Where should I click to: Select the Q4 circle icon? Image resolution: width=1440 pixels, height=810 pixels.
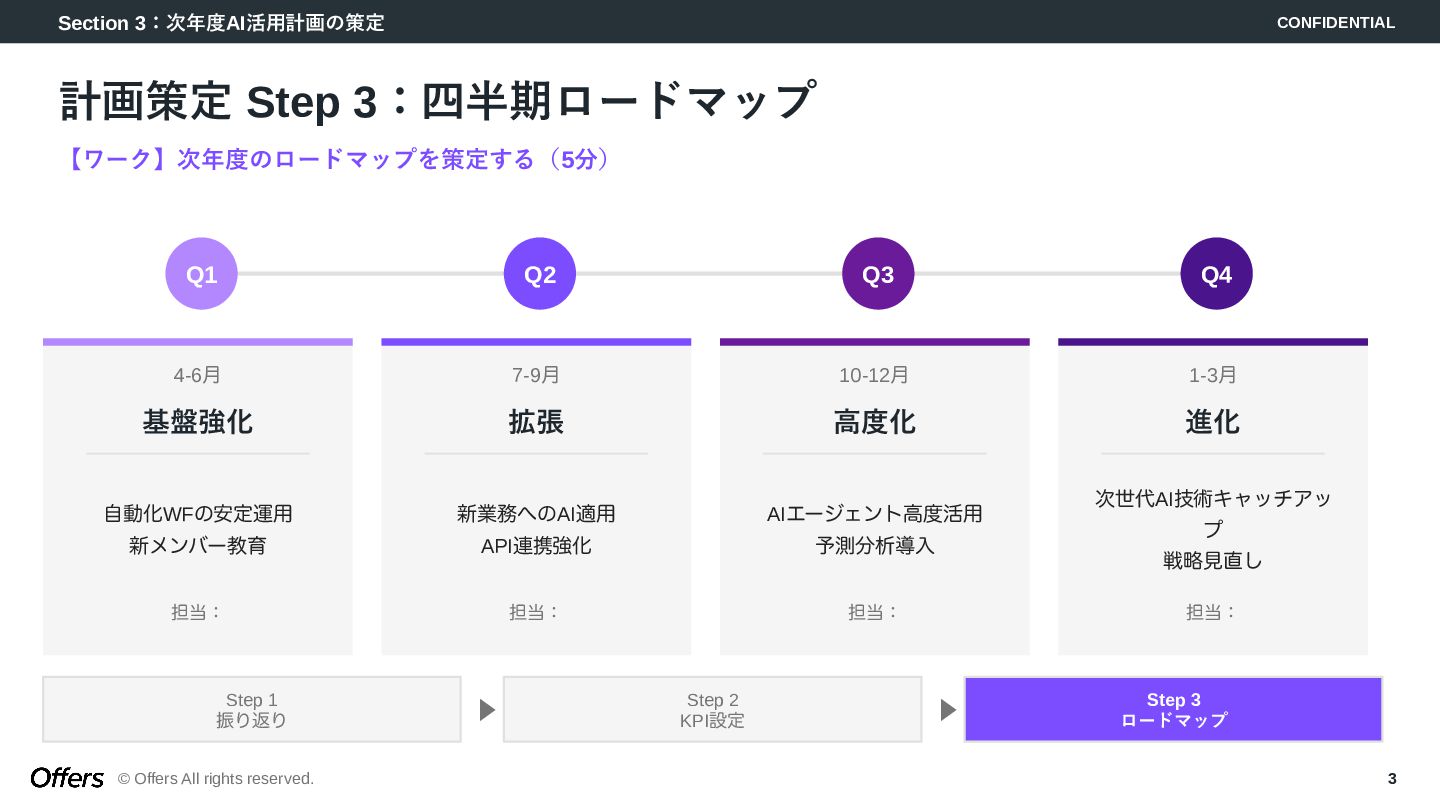coord(1216,274)
